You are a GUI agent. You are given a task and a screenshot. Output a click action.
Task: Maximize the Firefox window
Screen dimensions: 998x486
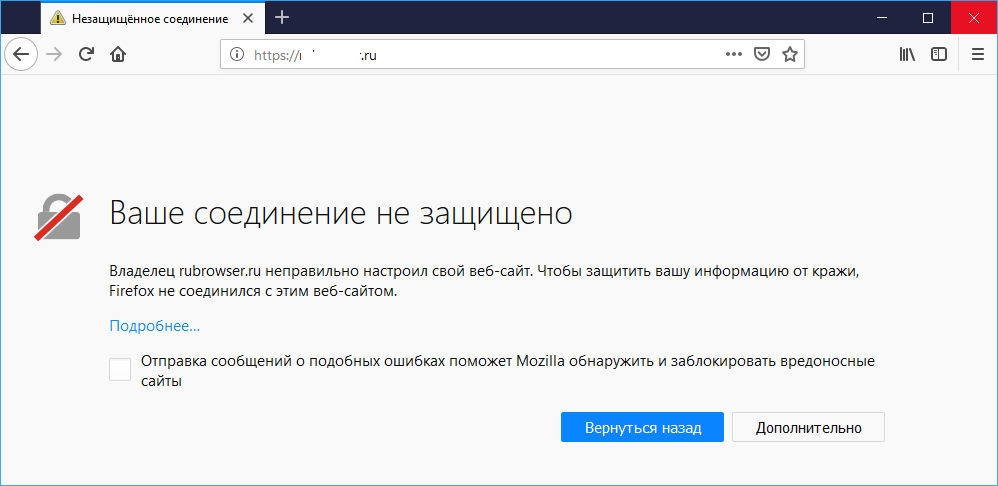[928, 18]
